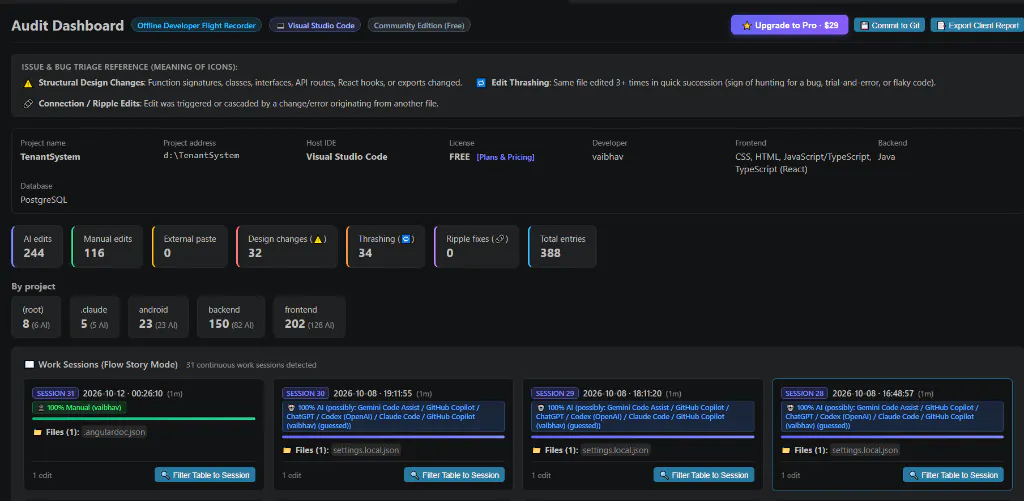Click the Connection / Ripple Edits pencil icon
Viewport: 1024px width, 501px height.
(28, 103)
